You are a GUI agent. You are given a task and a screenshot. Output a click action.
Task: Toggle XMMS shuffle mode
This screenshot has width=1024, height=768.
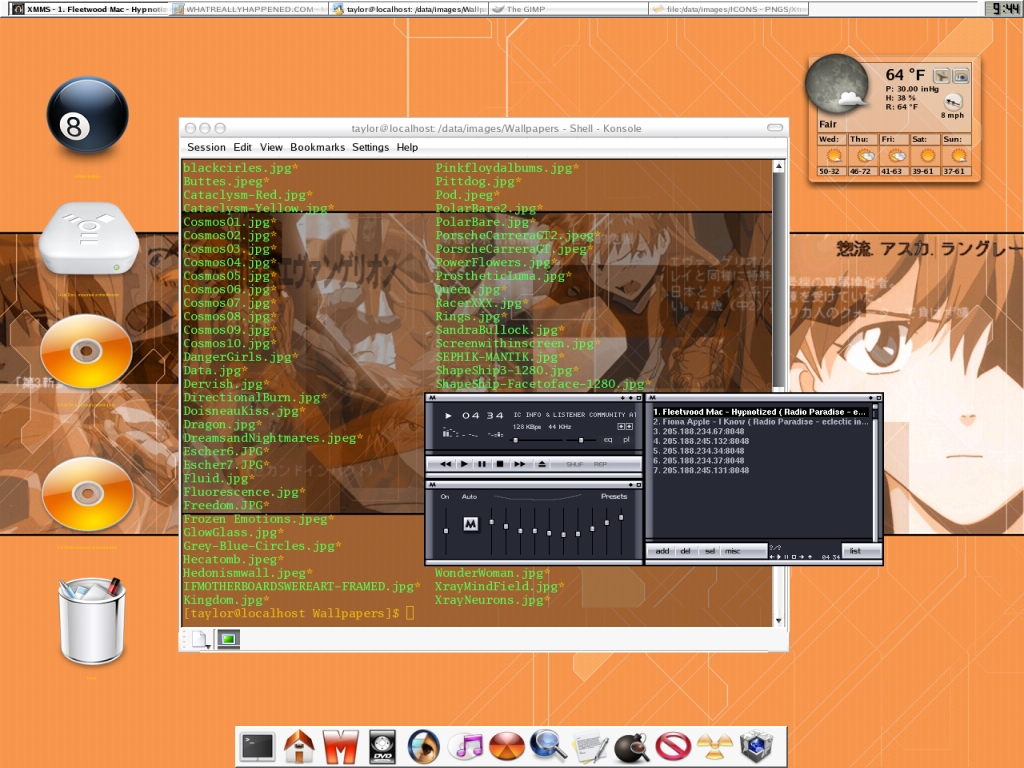tap(575, 464)
